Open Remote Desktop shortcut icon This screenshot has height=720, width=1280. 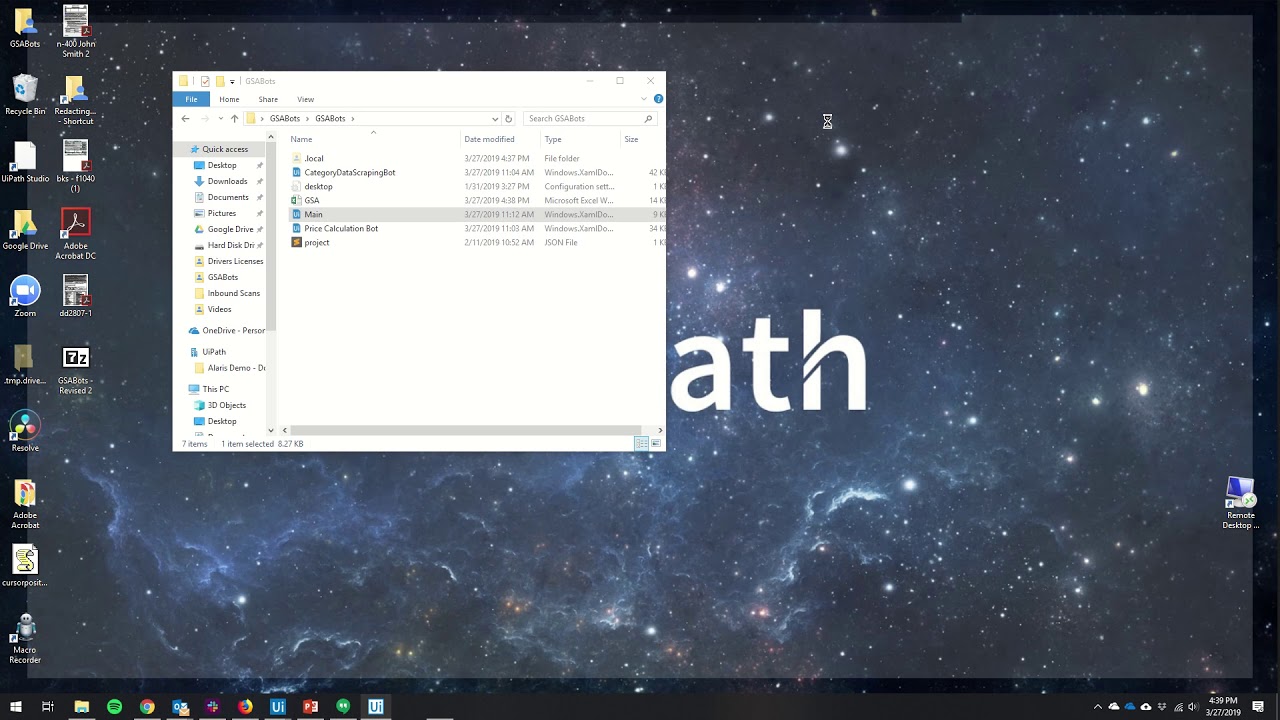click(x=1241, y=503)
